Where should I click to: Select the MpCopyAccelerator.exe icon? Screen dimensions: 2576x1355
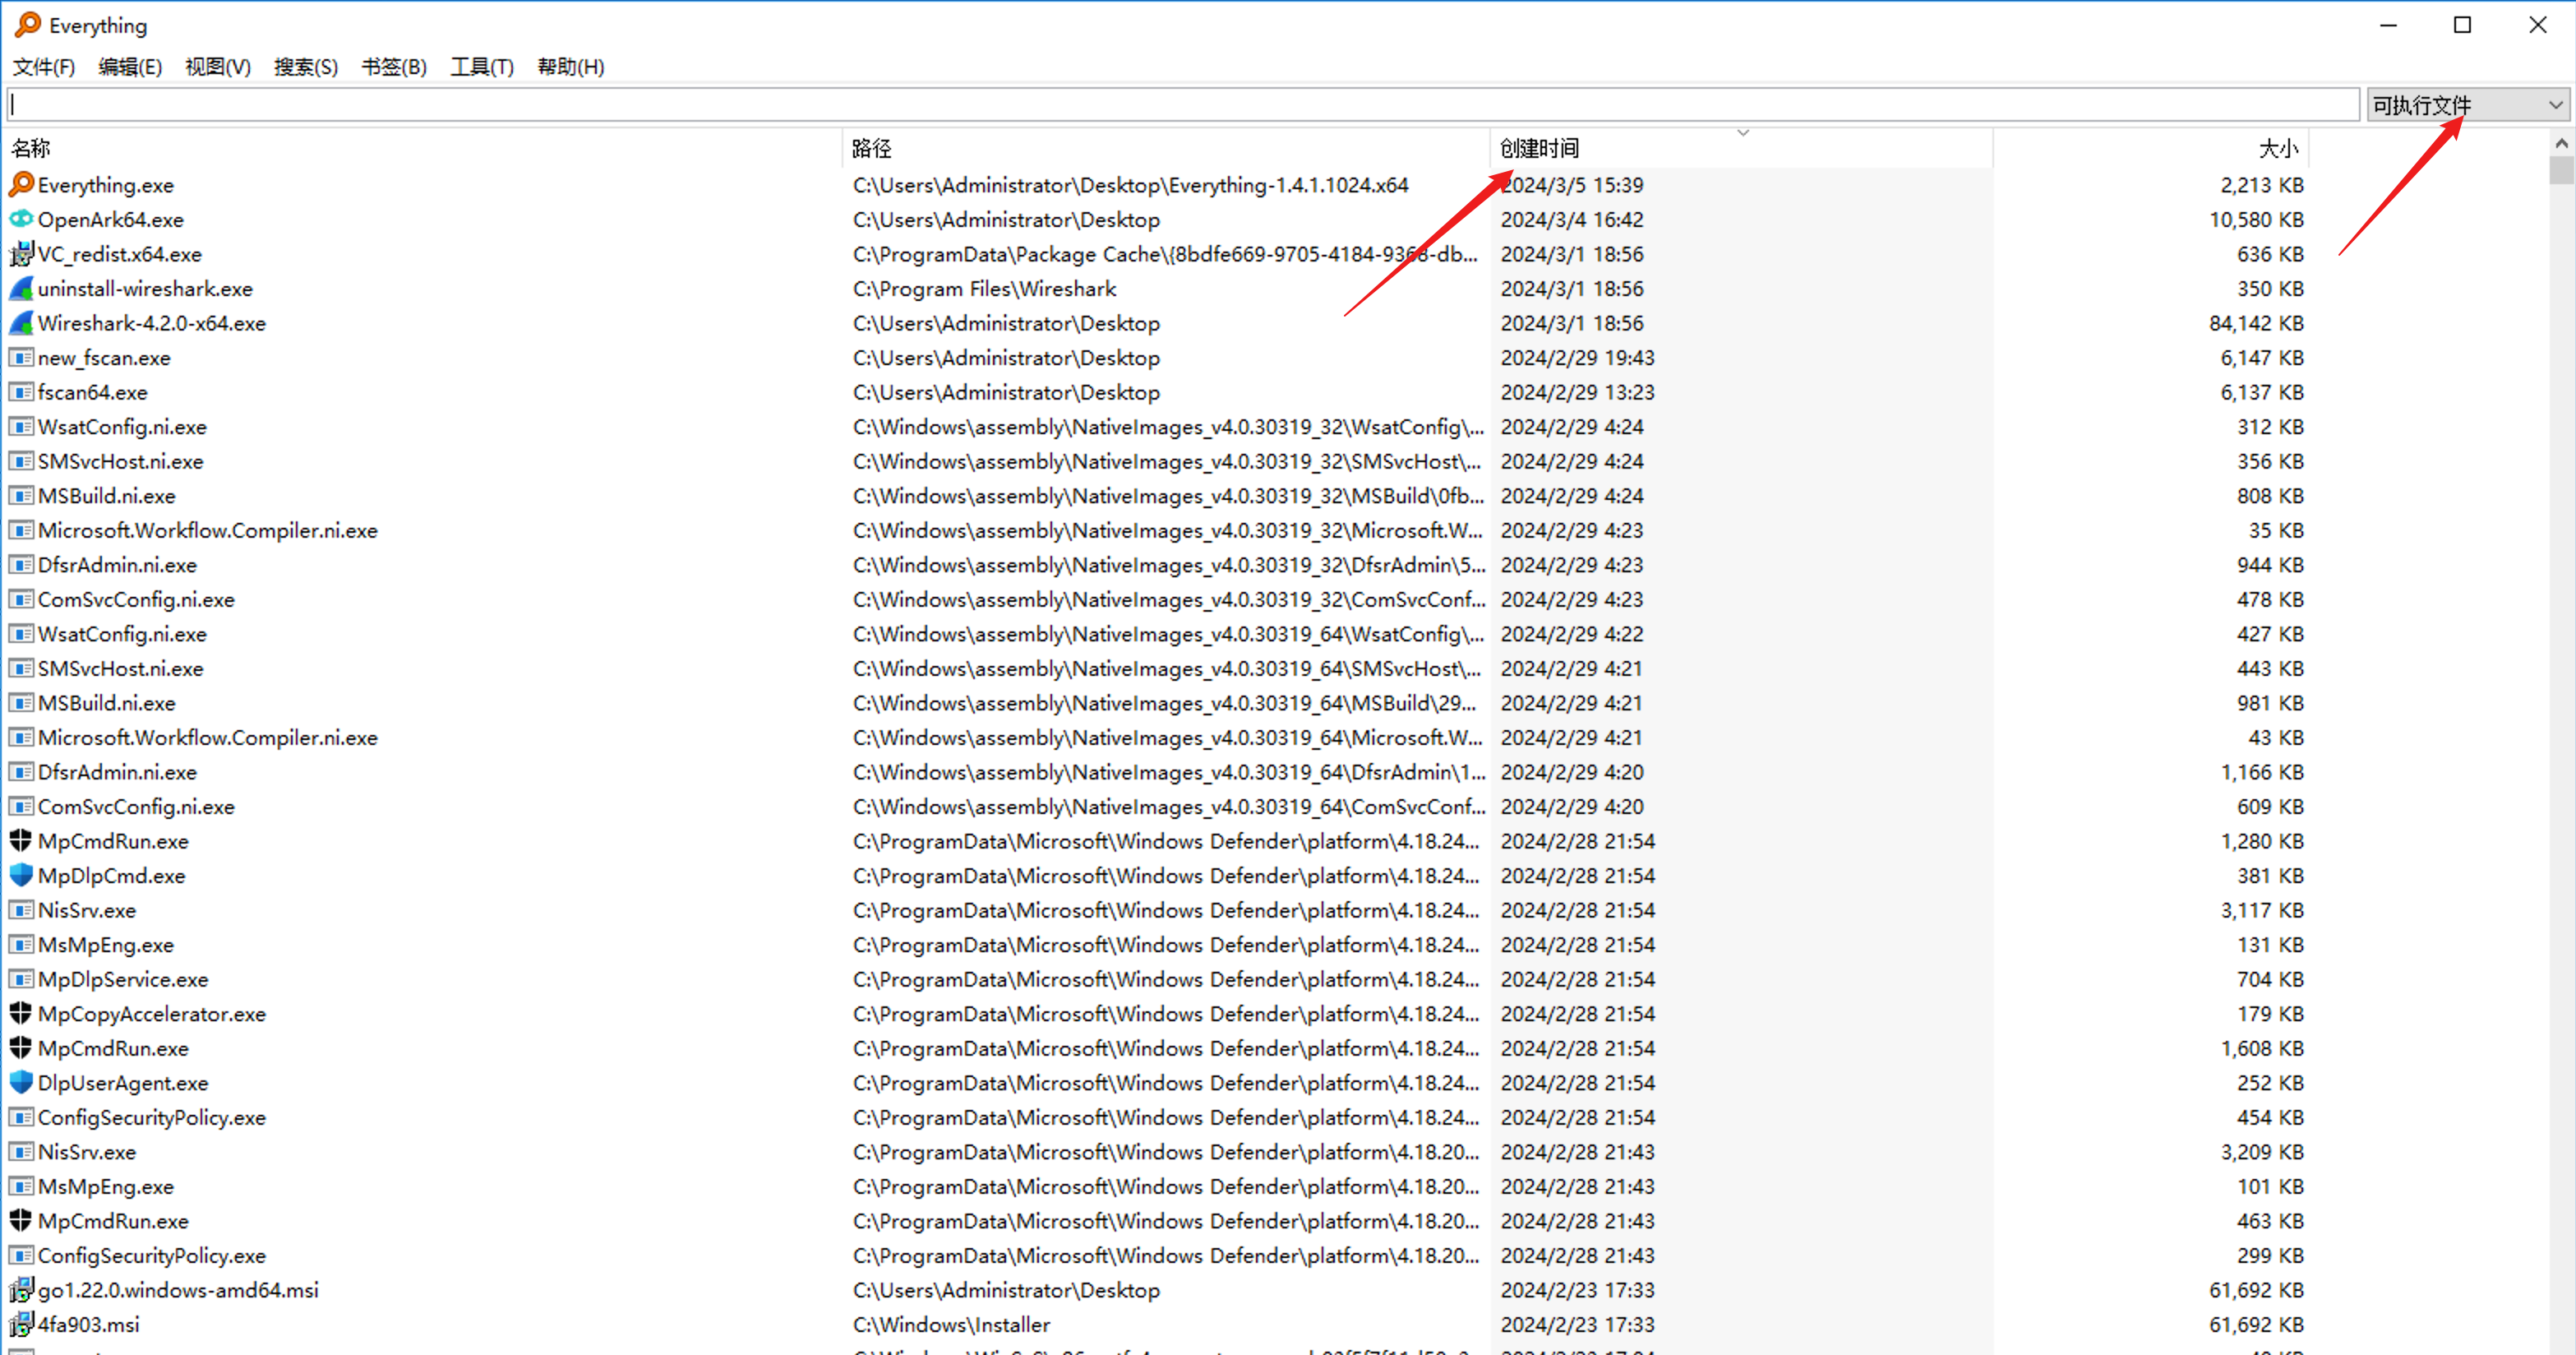click(x=21, y=1014)
